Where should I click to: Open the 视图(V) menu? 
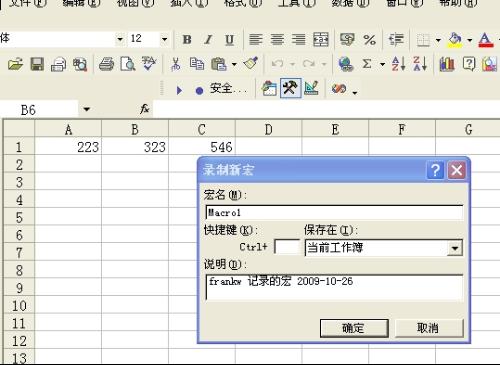[136, 3]
